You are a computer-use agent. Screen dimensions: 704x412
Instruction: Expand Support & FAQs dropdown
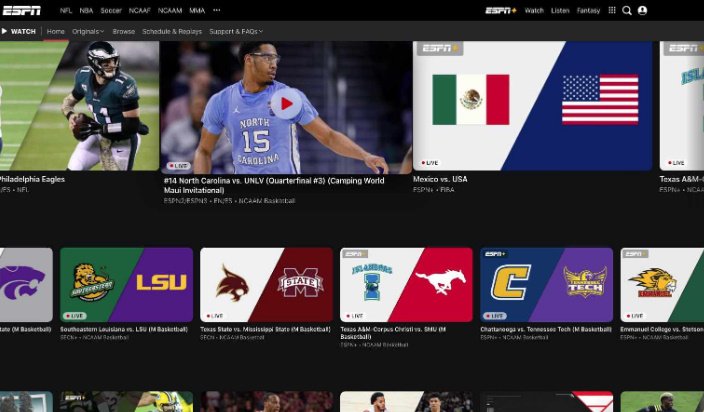point(235,31)
